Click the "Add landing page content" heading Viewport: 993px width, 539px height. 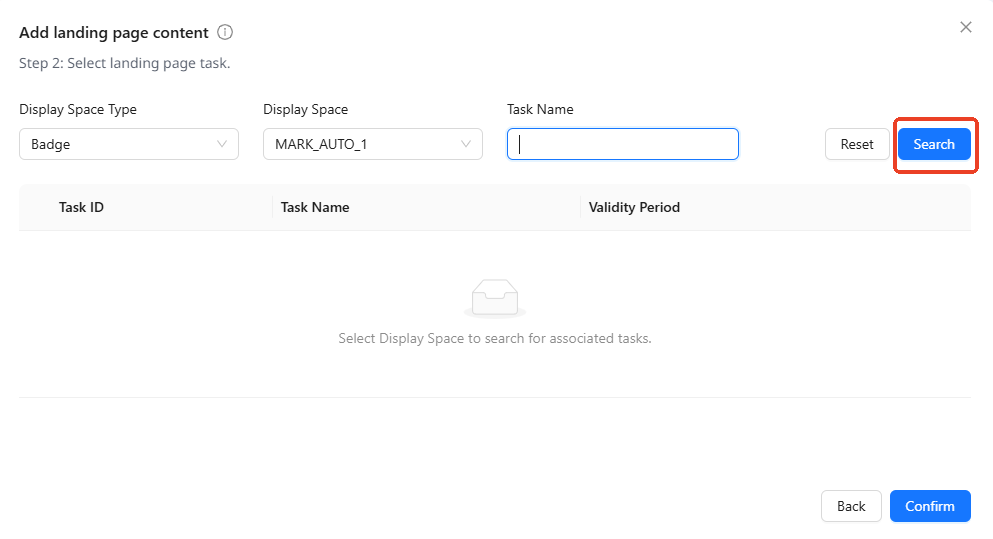[x=114, y=32]
